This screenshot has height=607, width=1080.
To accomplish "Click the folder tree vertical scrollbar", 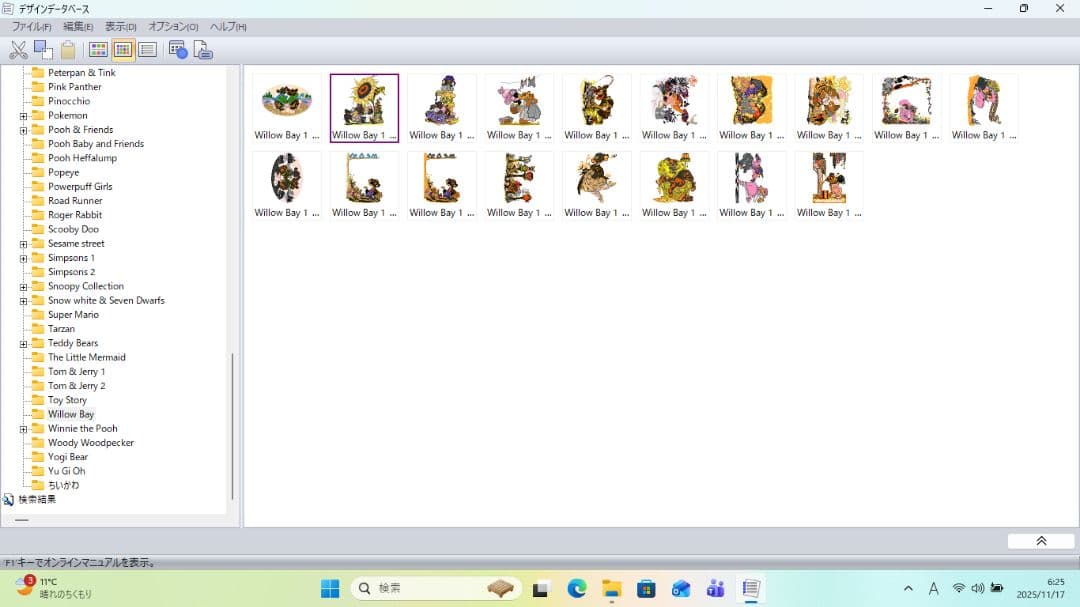I will click(232, 425).
